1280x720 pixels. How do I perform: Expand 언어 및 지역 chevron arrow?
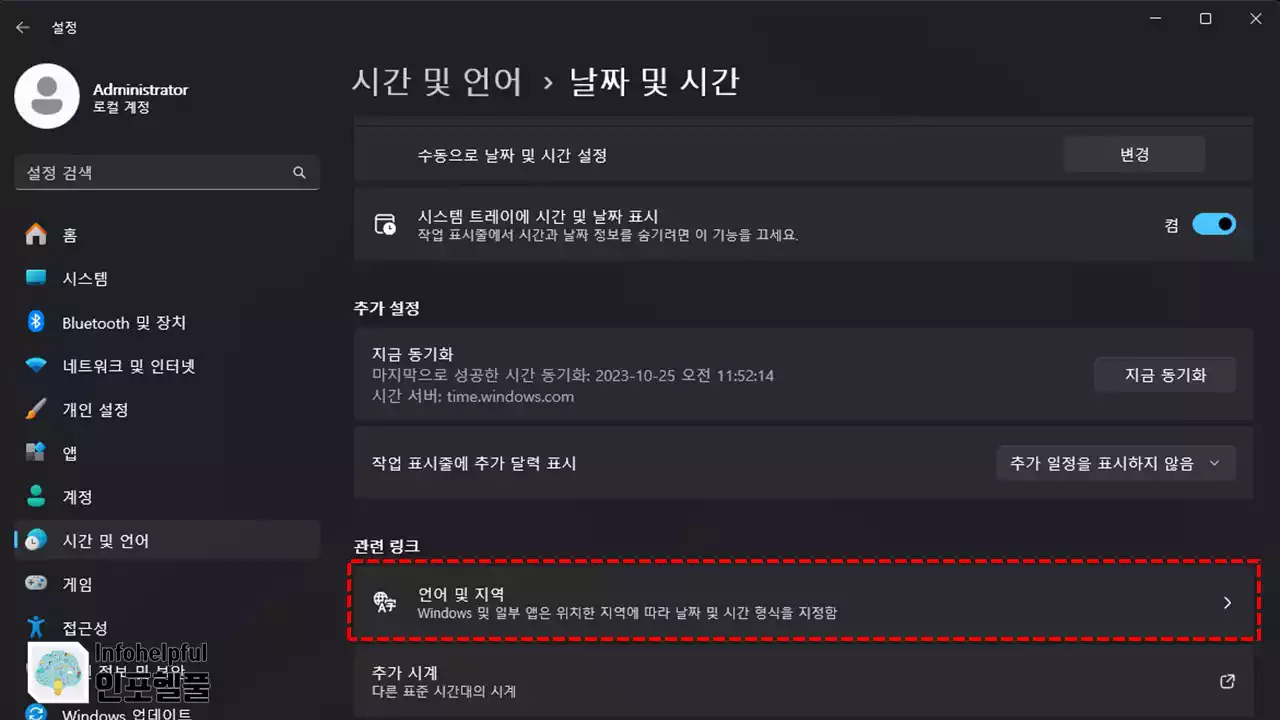click(x=1227, y=603)
